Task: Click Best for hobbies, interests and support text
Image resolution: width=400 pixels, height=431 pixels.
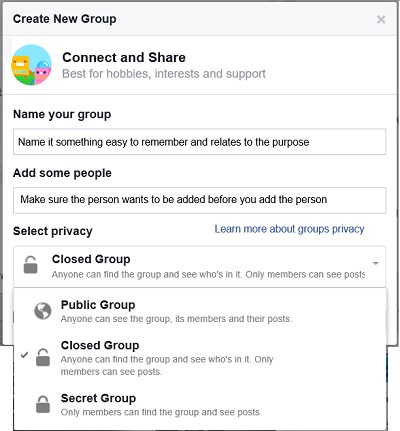Action: pyautogui.click(x=164, y=74)
